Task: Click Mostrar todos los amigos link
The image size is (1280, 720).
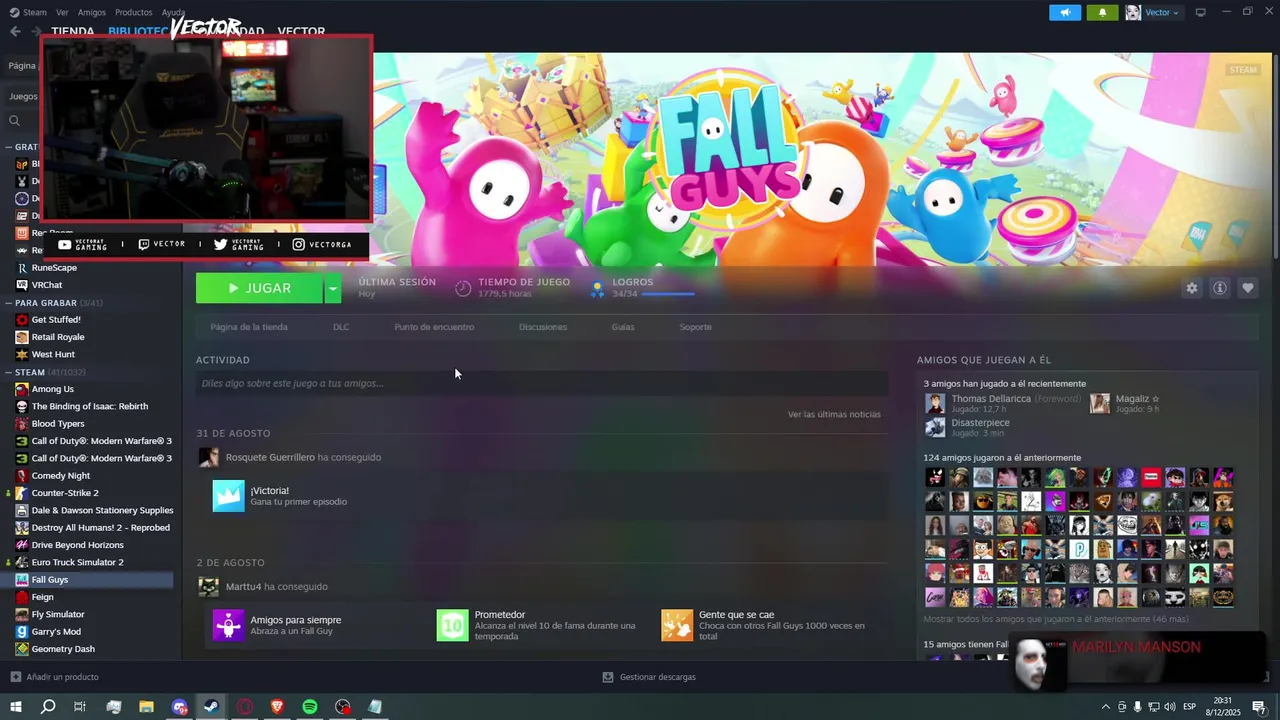Action: (x=1056, y=619)
